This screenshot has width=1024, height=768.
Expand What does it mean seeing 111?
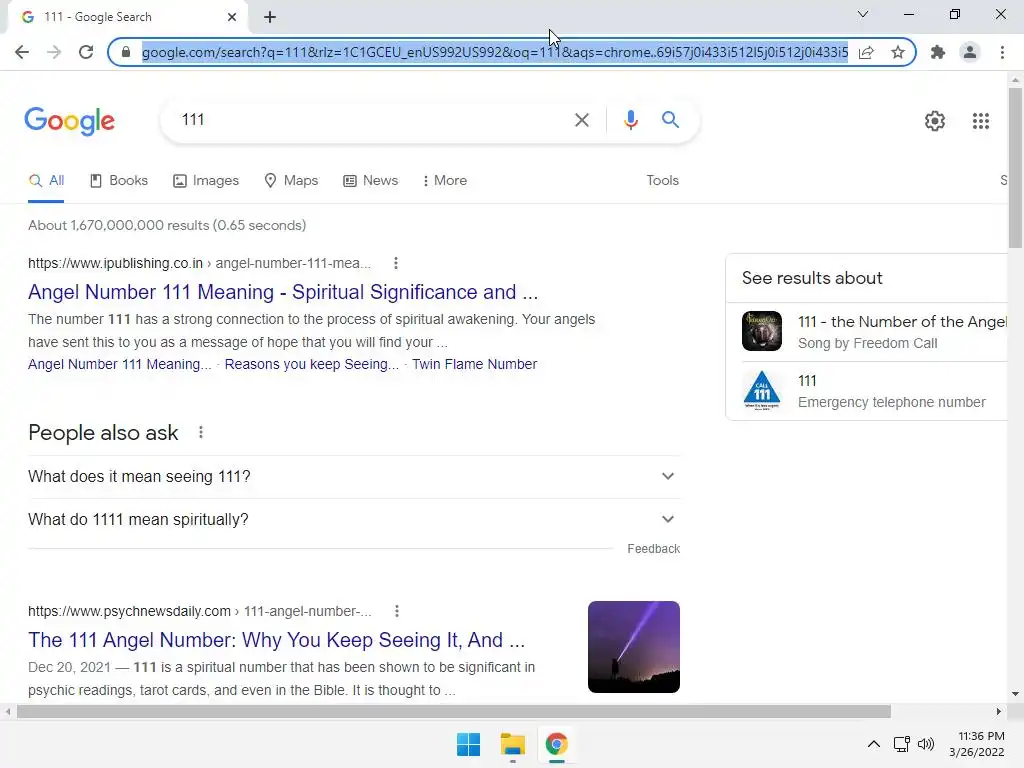point(354,477)
